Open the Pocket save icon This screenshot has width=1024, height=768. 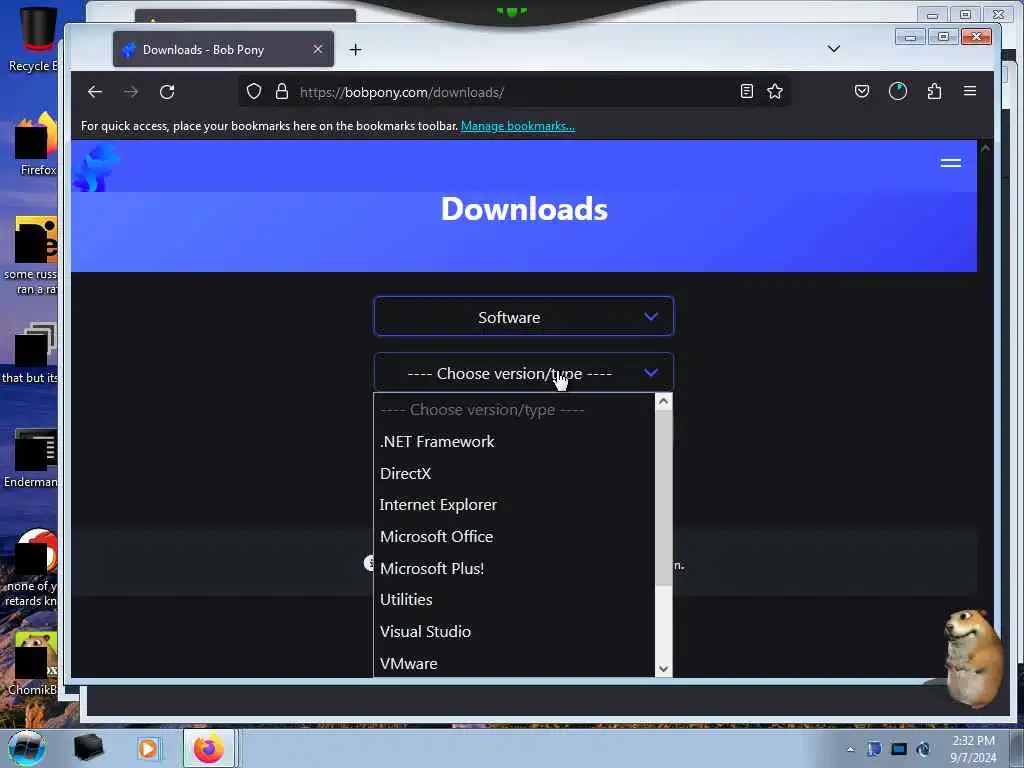[861, 91]
